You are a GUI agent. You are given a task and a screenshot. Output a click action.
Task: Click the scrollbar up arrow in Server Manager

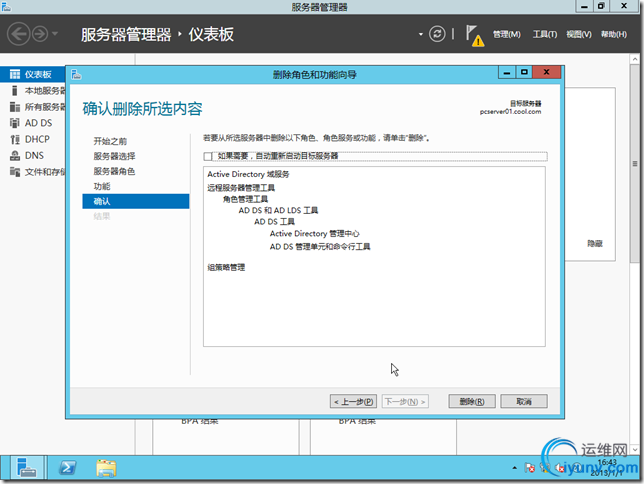tap(635, 59)
